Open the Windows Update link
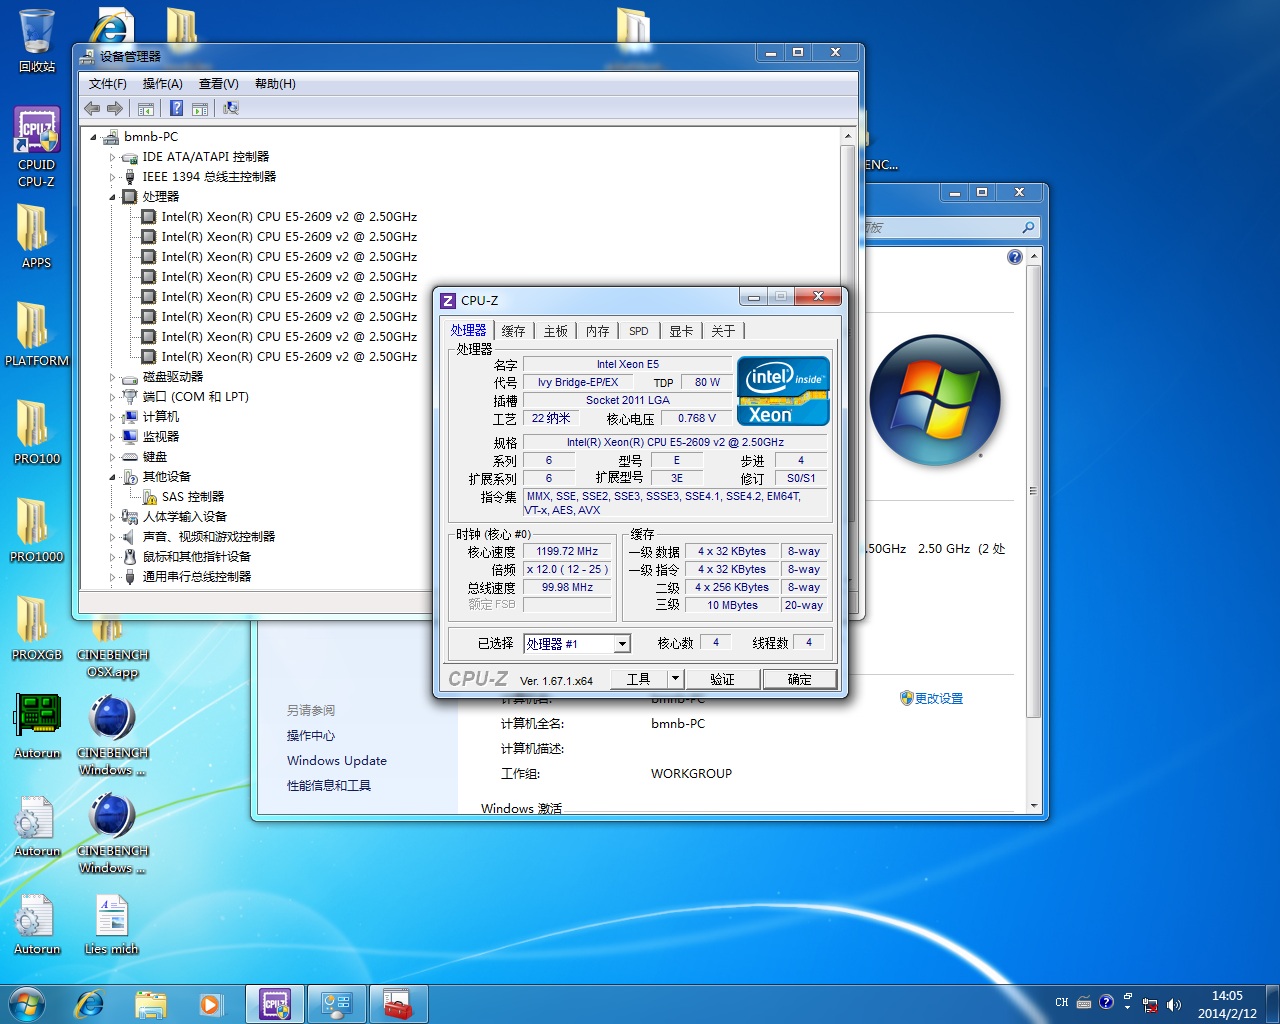 336,760
